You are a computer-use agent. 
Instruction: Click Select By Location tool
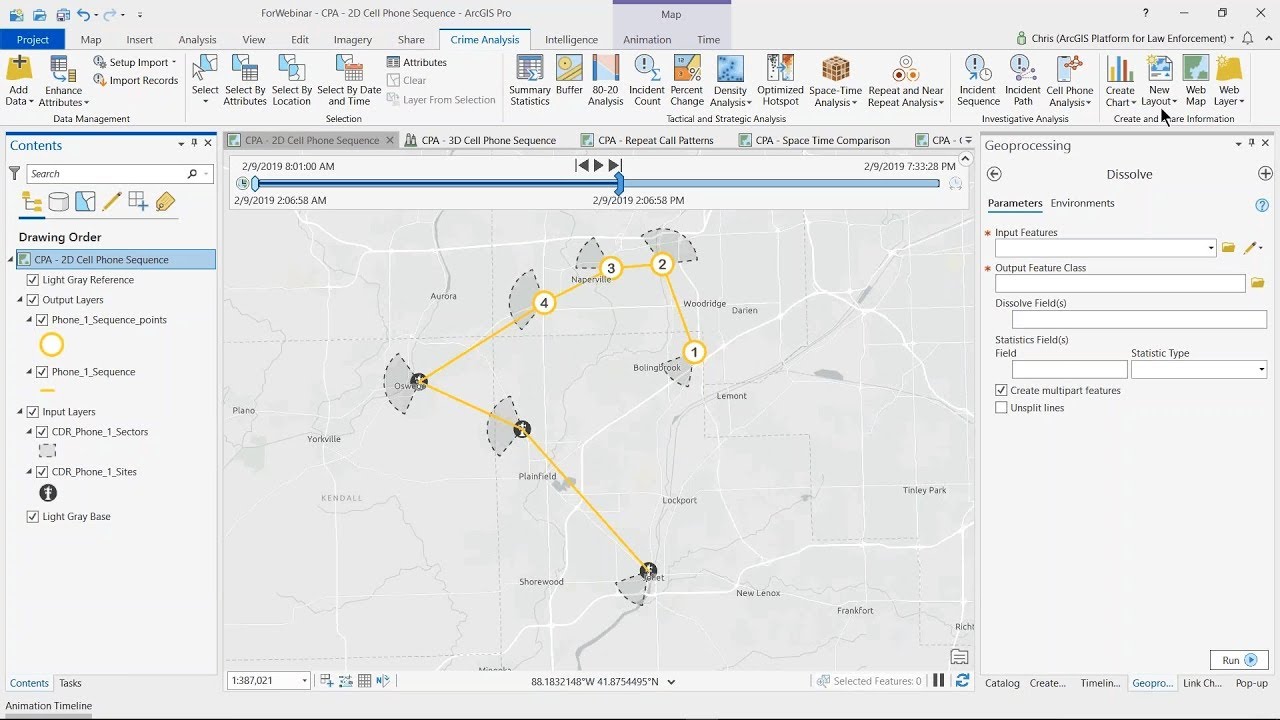click(291, 80)
